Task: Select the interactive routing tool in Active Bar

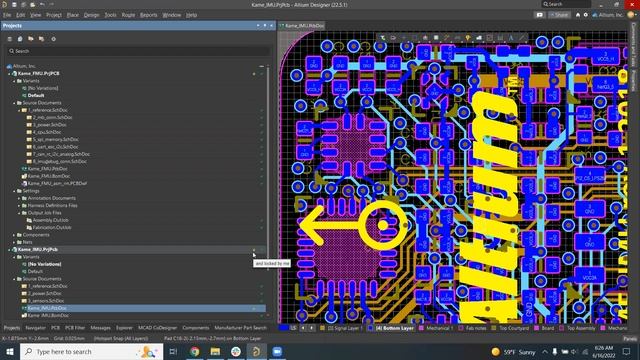Action: [x=447, y=38]
